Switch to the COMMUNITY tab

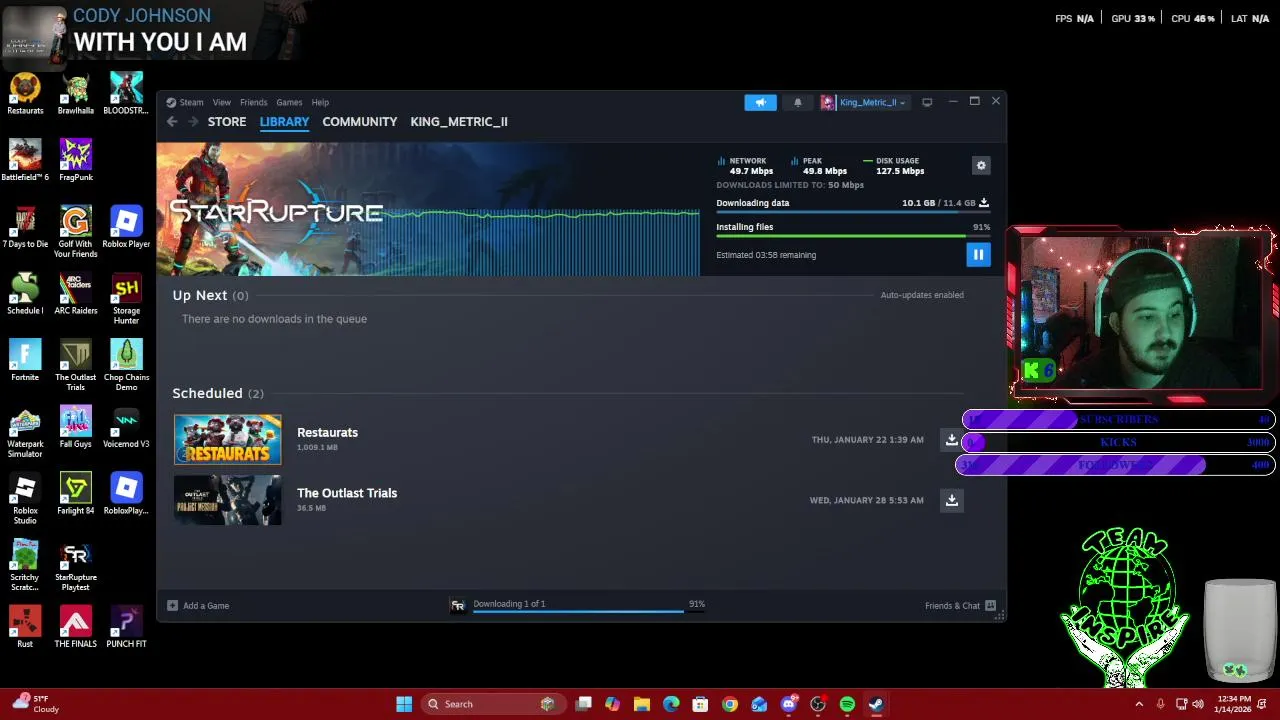click(360, 122)
